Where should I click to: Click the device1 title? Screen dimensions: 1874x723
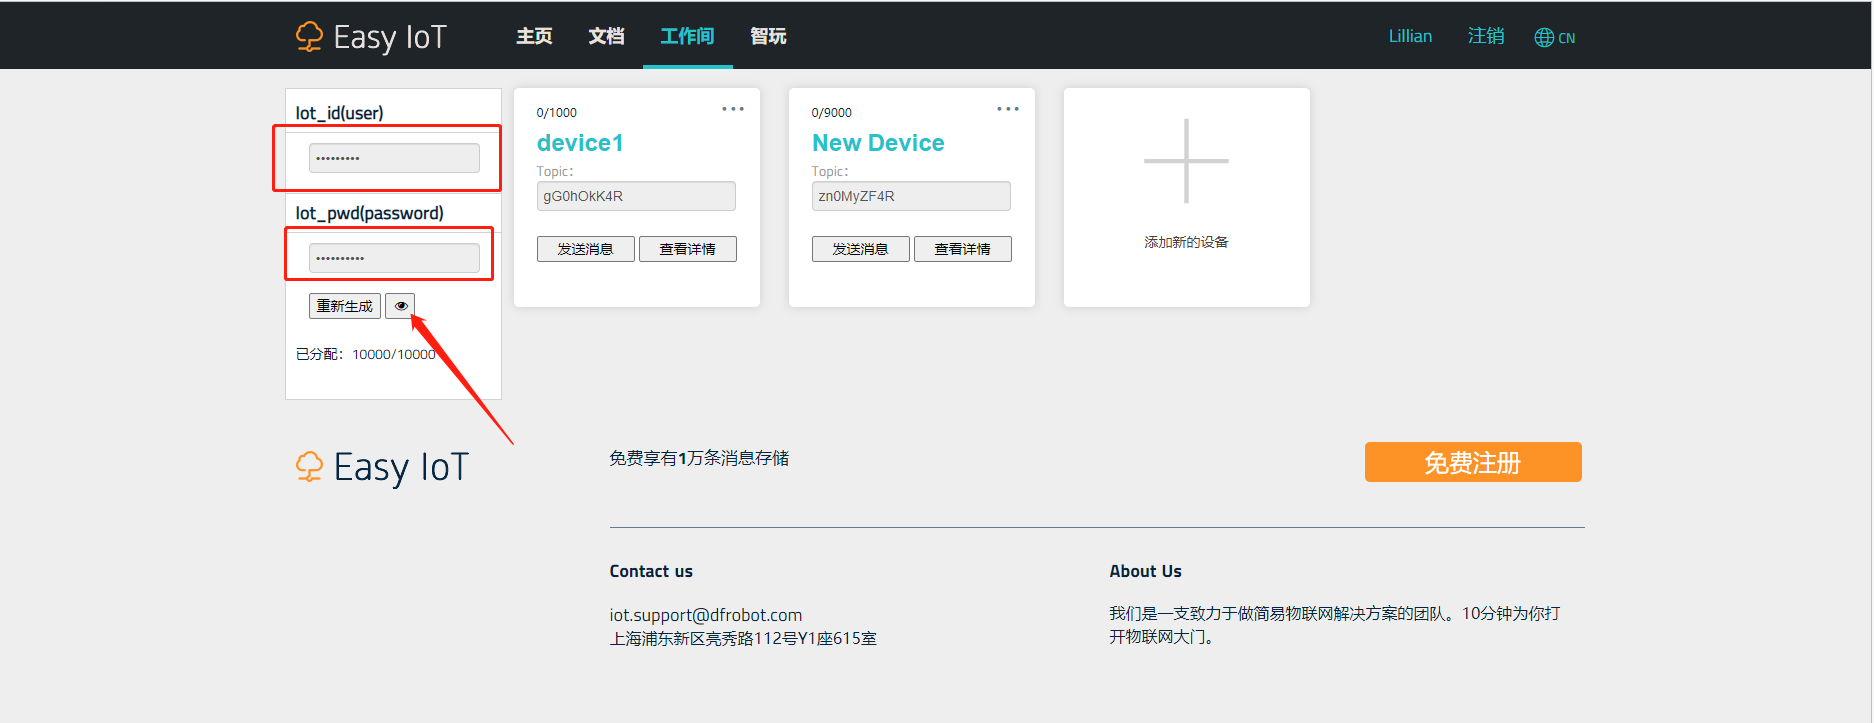pyautogui.click(x=580, y=143)
